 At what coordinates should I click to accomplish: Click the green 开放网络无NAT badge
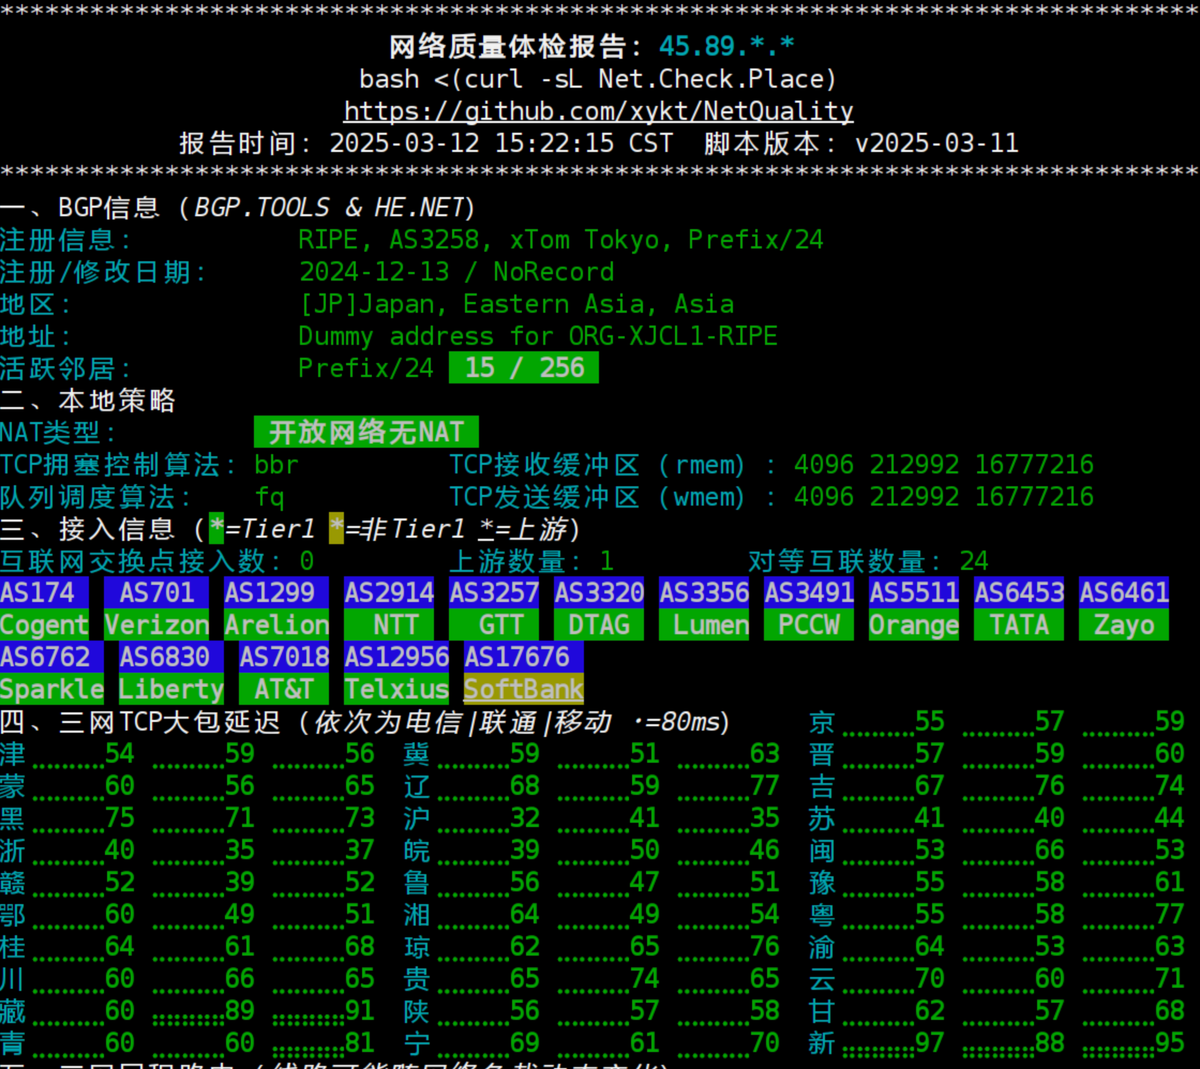pos(366,432)
